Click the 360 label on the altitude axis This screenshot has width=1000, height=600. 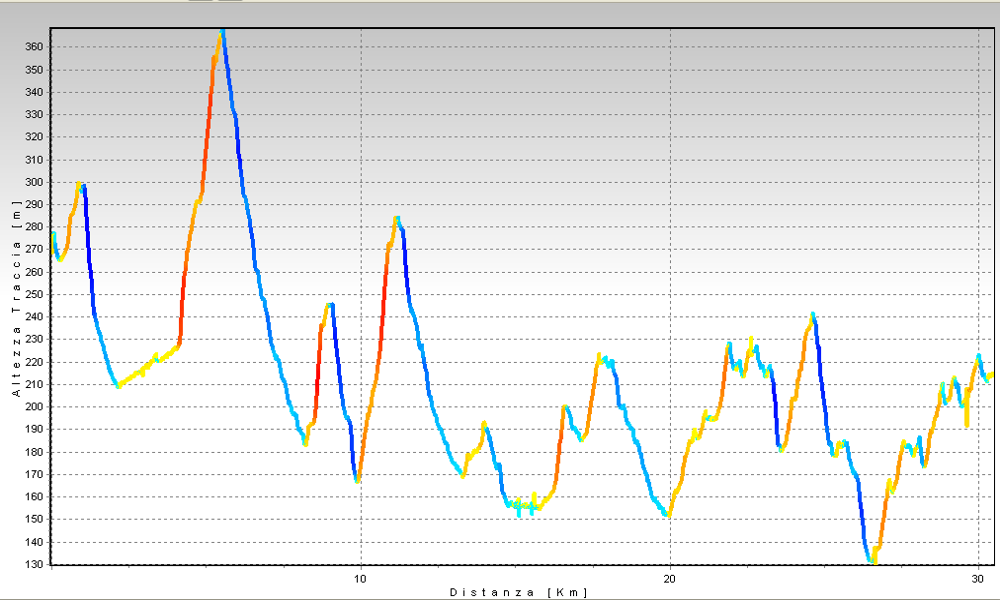point(33,47)
